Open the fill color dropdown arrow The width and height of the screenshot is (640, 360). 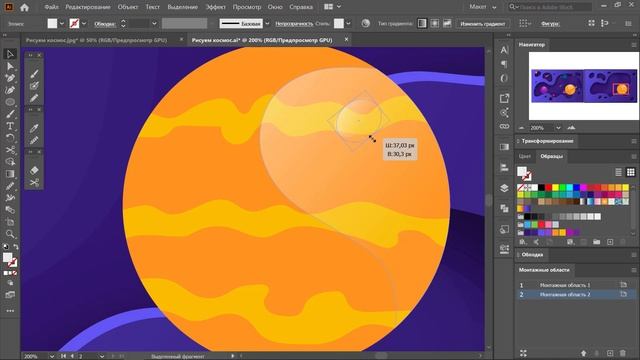[62, 24]
